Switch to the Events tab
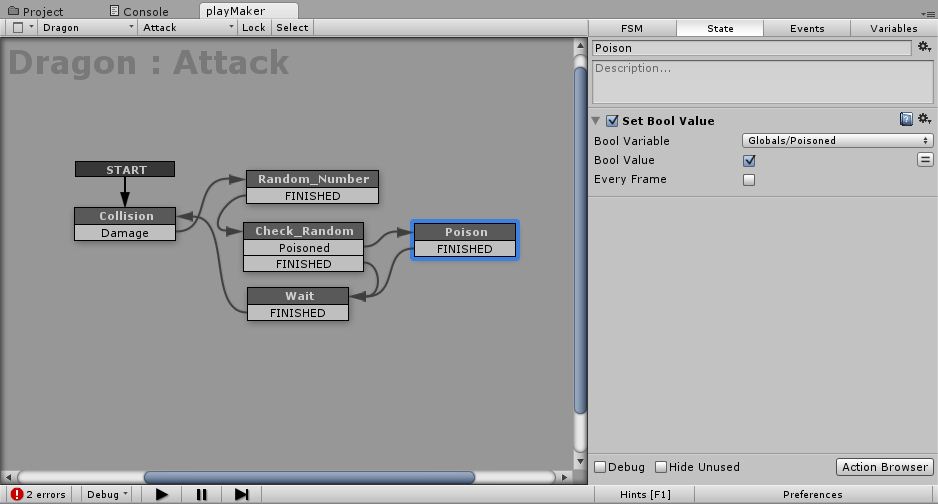Image resolution: width=938 pixels, height=504 pixels. (807, 28)
